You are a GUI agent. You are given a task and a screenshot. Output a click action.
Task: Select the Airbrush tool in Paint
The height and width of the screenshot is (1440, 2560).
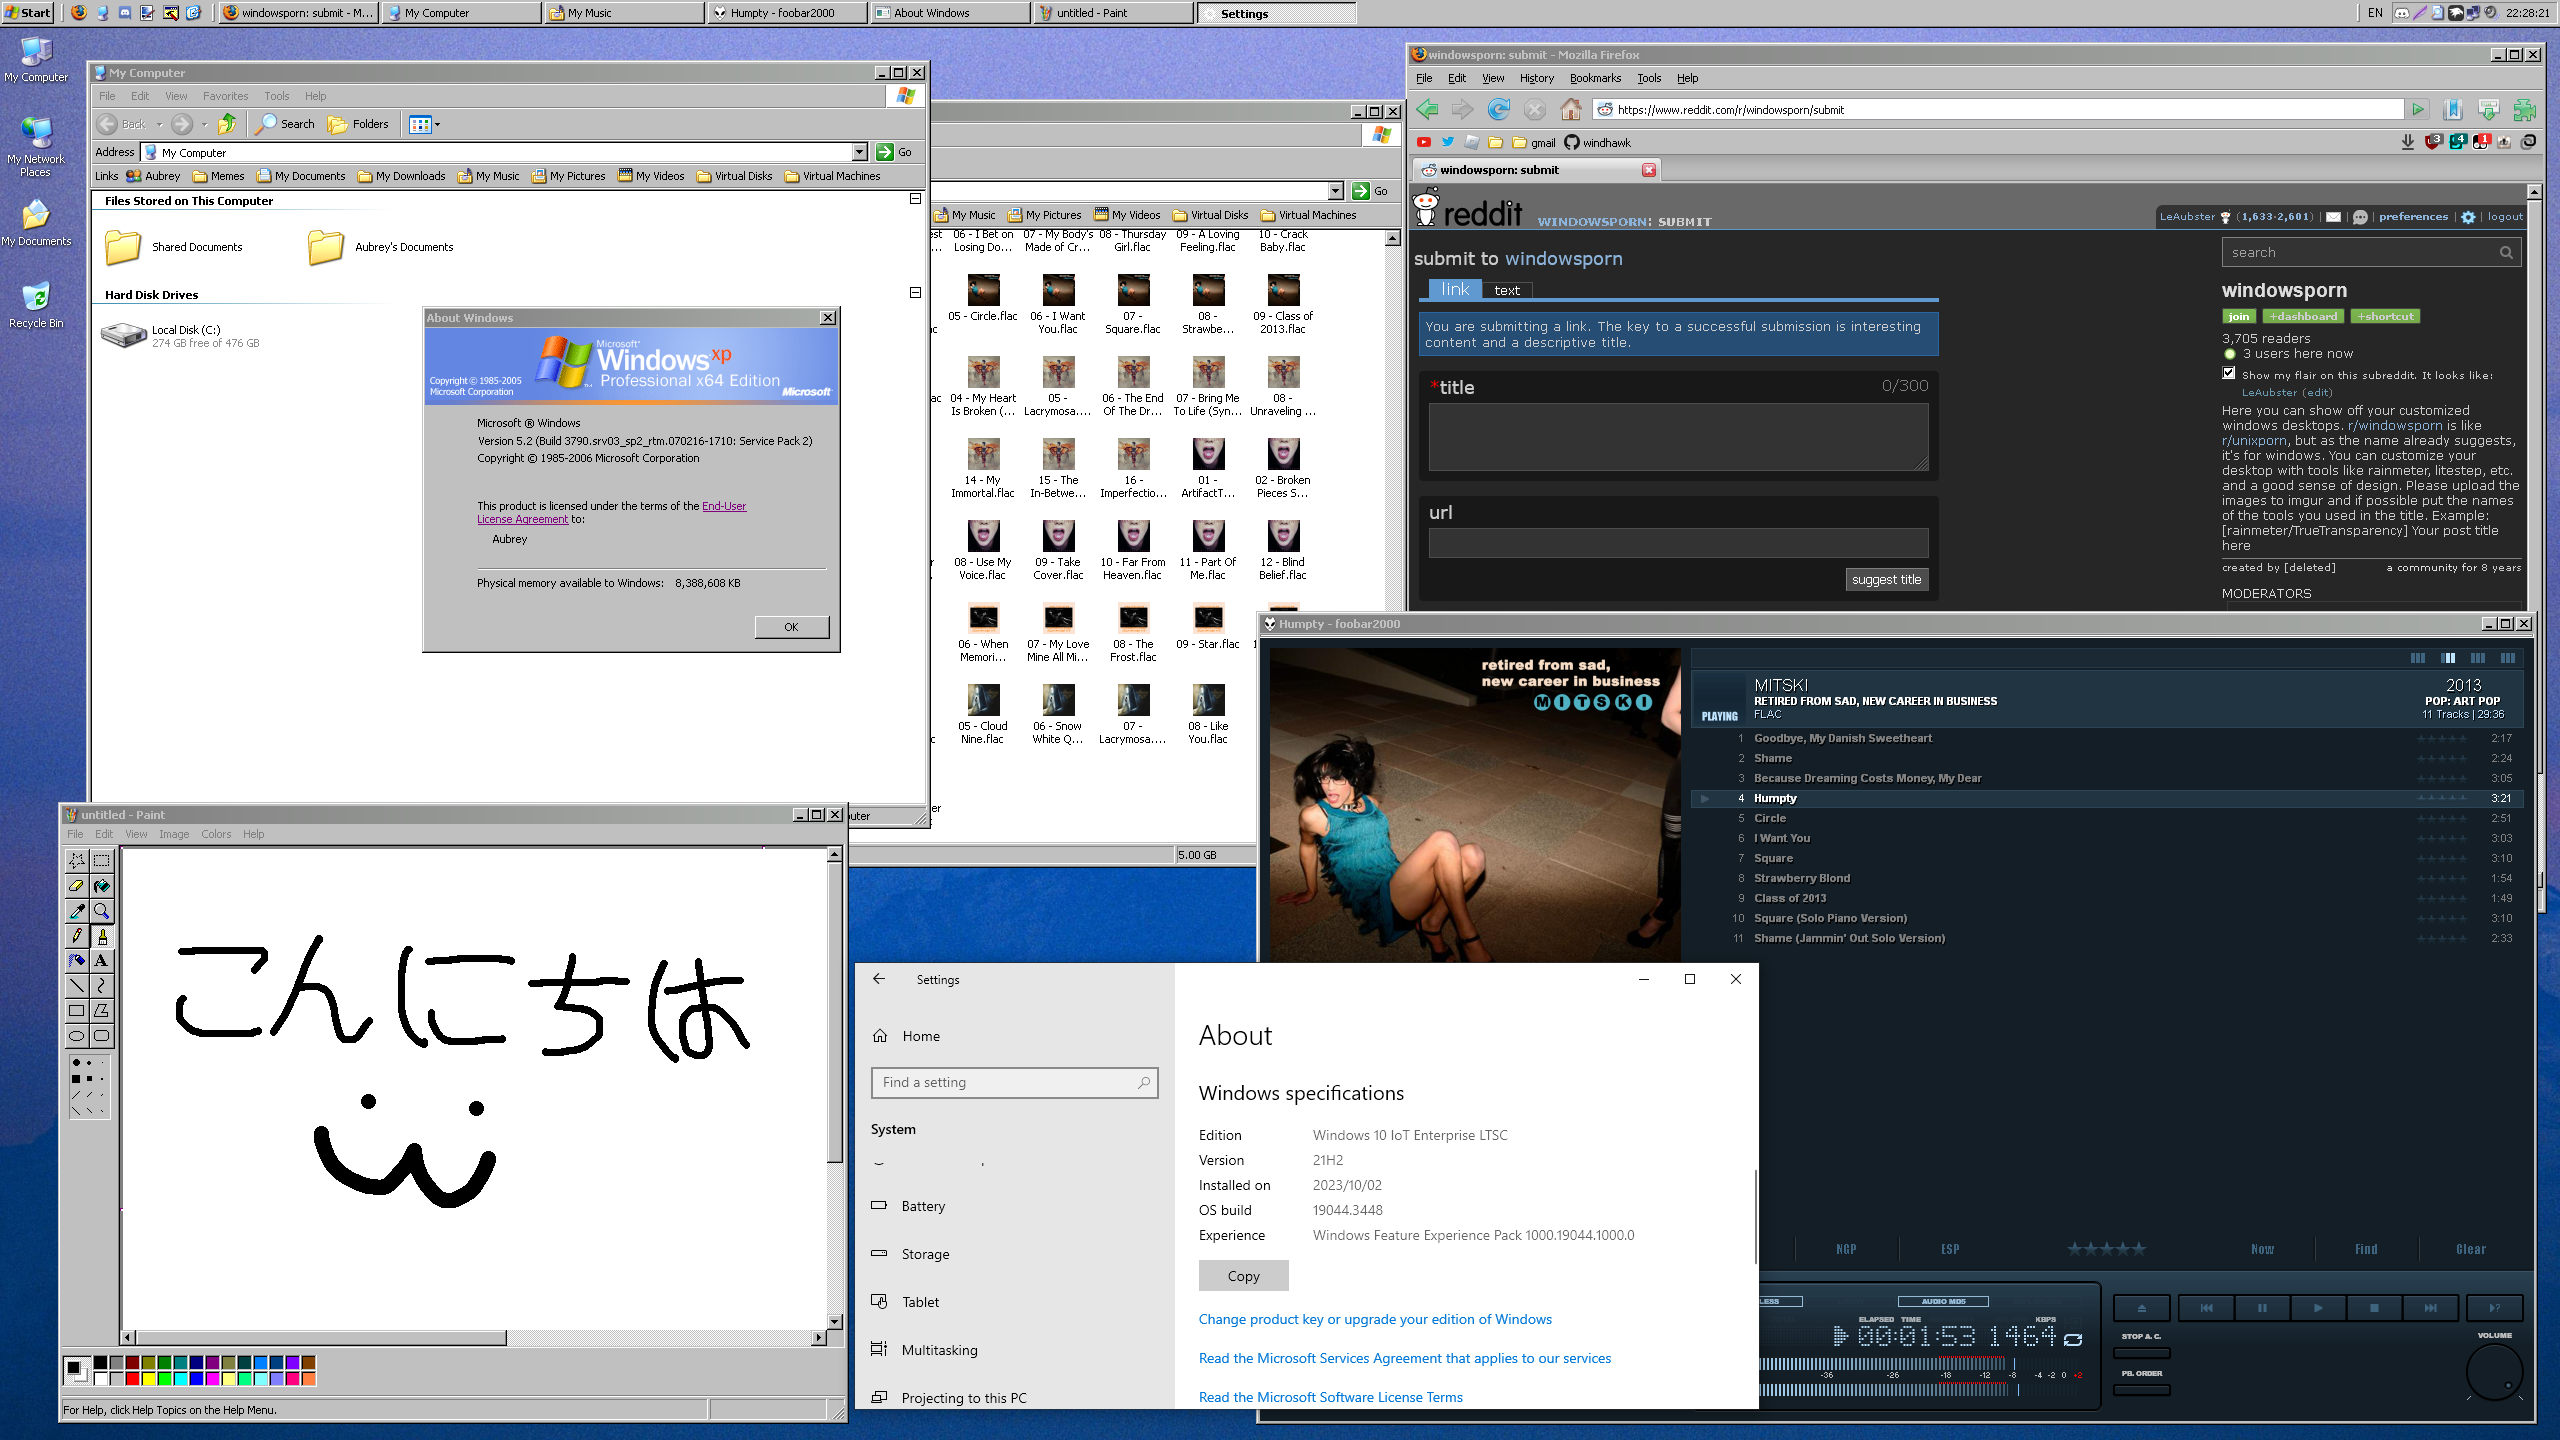click(76, 961)
